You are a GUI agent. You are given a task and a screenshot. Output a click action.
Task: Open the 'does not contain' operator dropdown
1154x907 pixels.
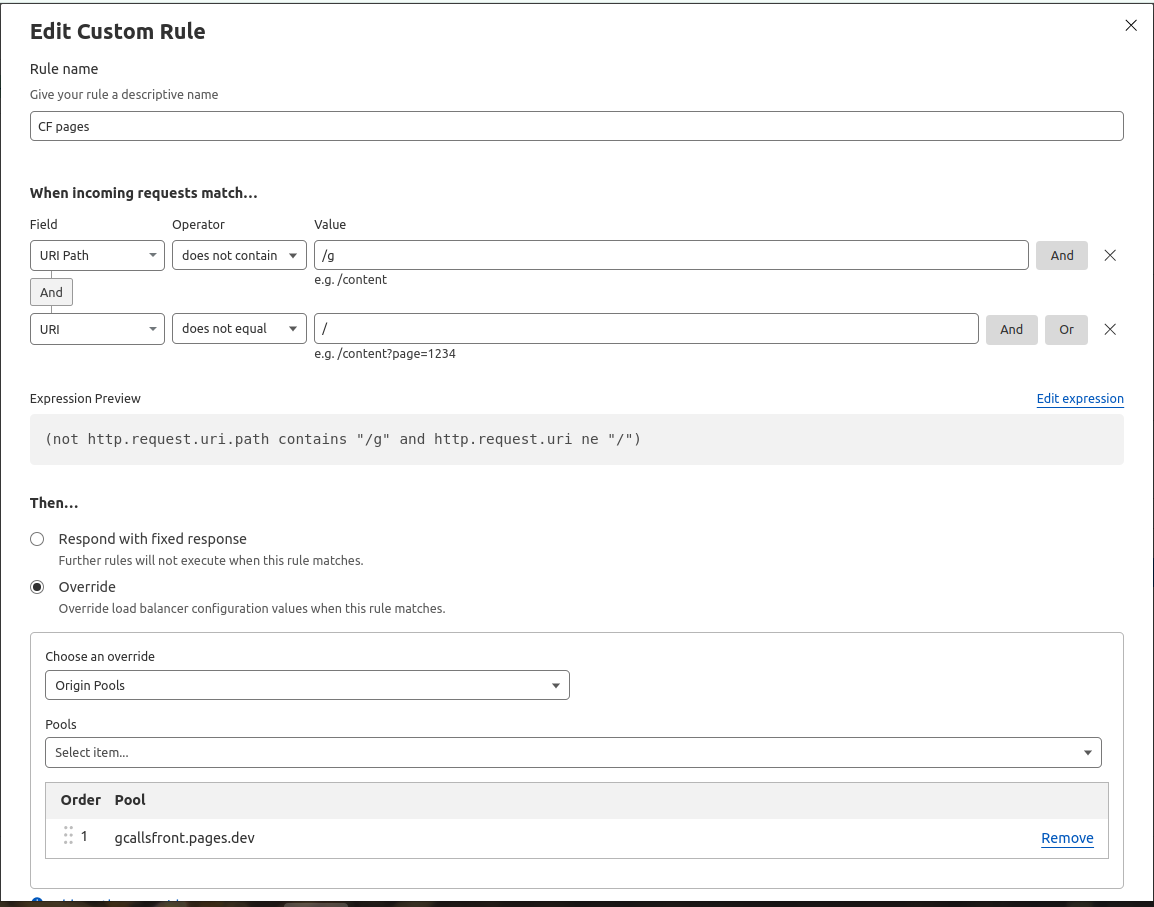(239, 255)
